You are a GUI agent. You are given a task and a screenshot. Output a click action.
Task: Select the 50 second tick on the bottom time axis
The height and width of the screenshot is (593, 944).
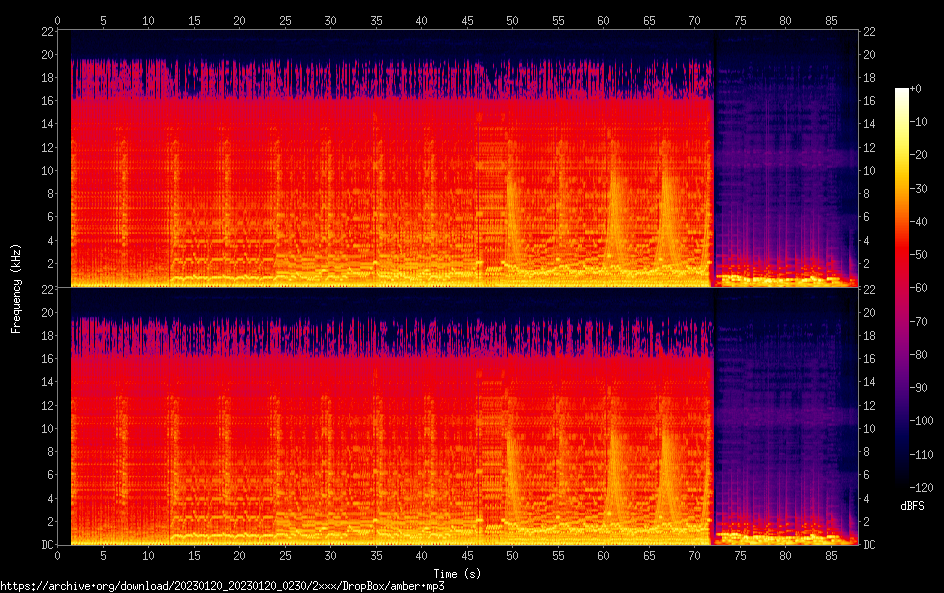(x=512, y=555)
